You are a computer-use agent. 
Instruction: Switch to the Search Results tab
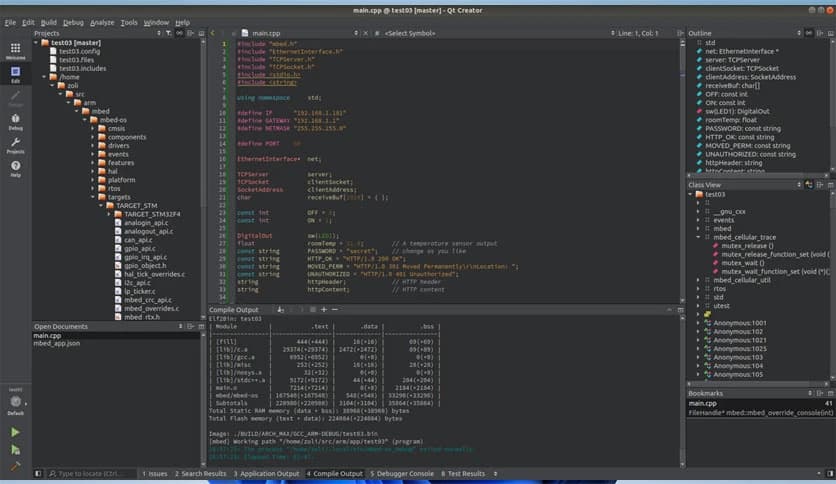pyautogui.click(x=200, y=473)
